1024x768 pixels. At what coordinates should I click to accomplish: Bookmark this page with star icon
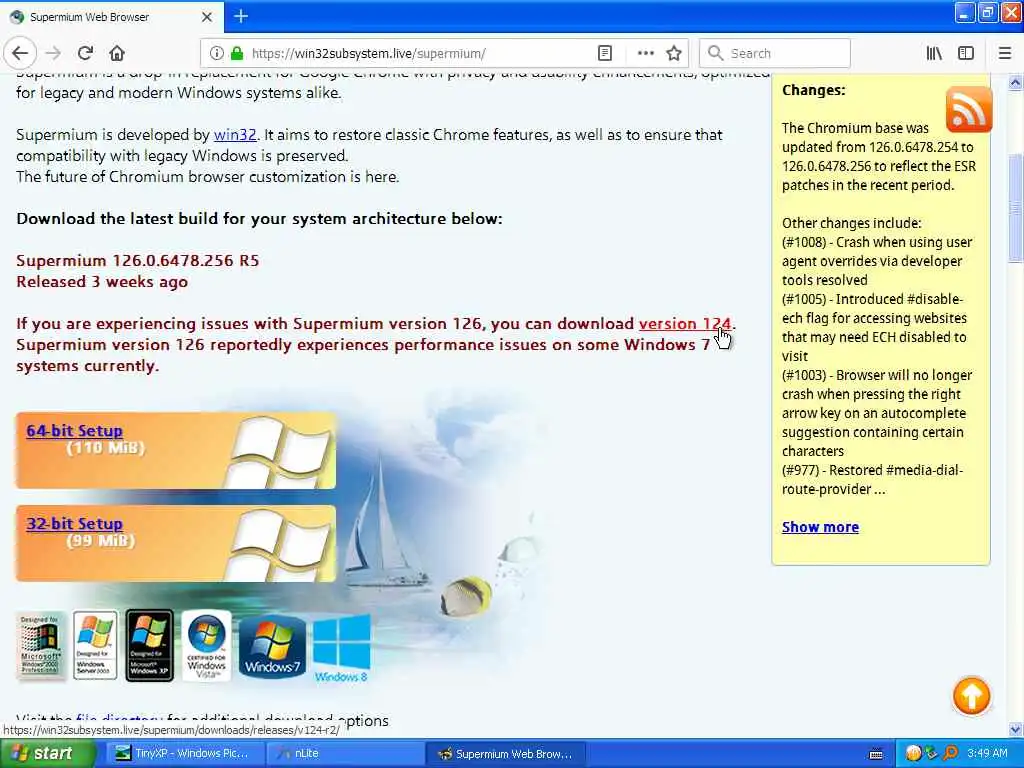pyautogui.click(x=674, y=54)
